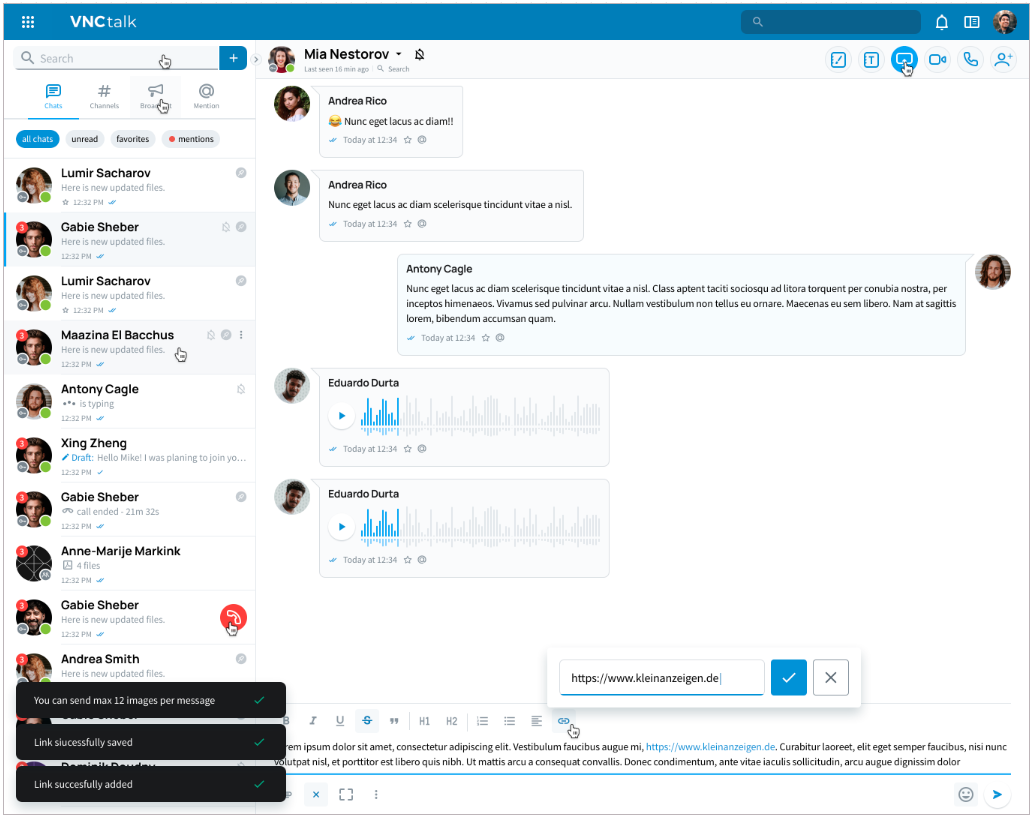The height and width of the screenshot is (818, 1031).
Task: Open more options for Maazina El Bacchus
Action: click(x=241, y=335)
